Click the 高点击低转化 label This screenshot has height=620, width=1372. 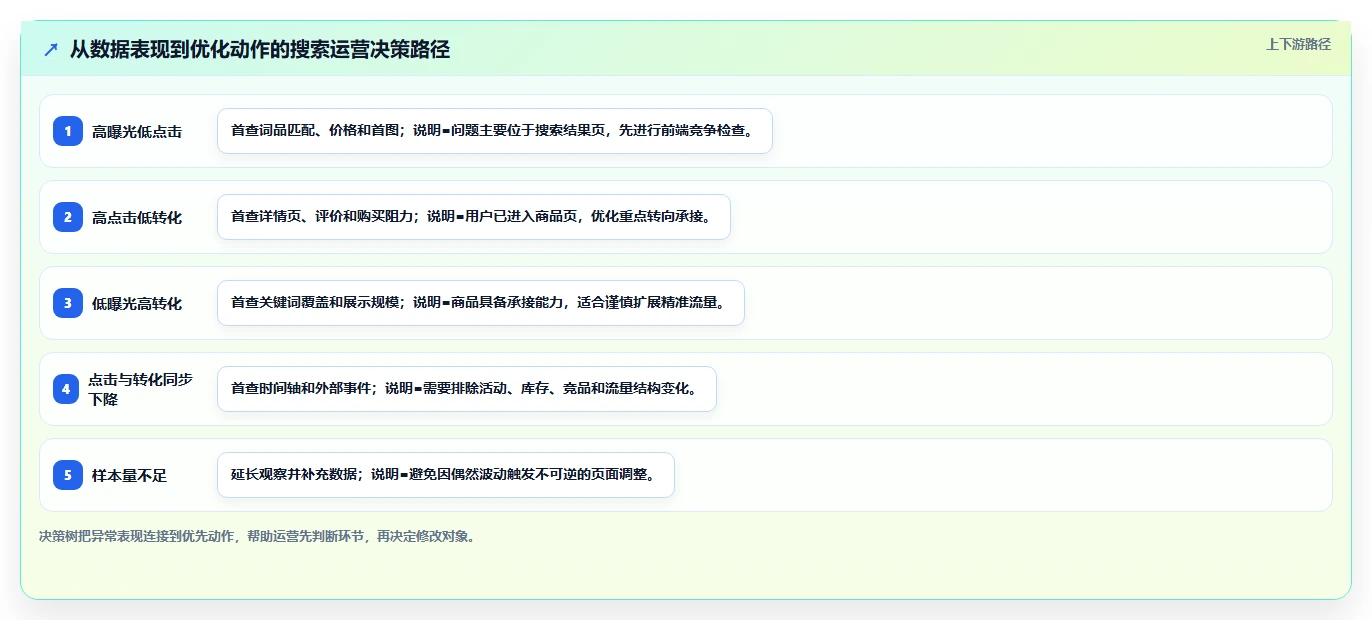(137, 217)
